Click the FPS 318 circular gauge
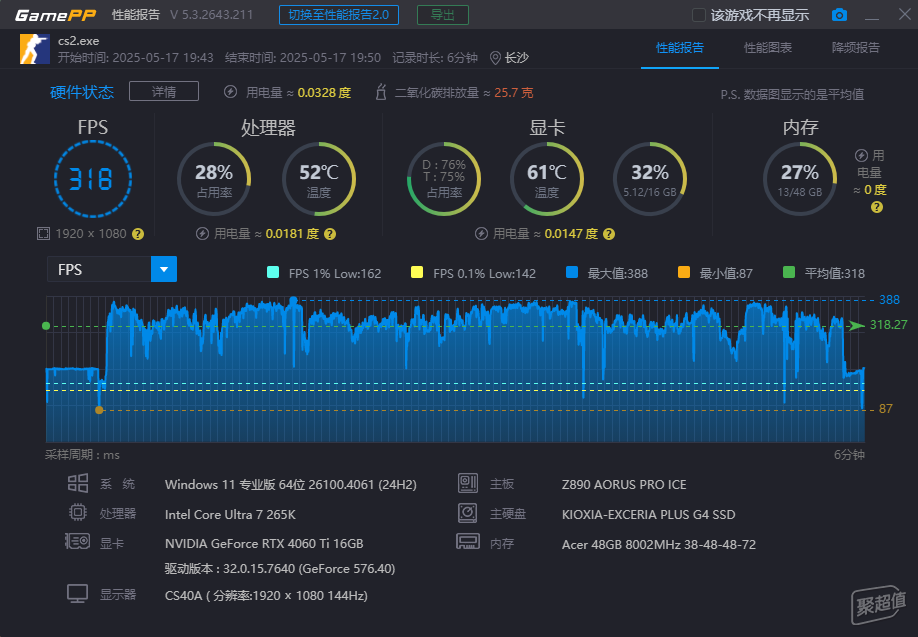The height and width of the screenshot is (637, 918). click(93, 179)
